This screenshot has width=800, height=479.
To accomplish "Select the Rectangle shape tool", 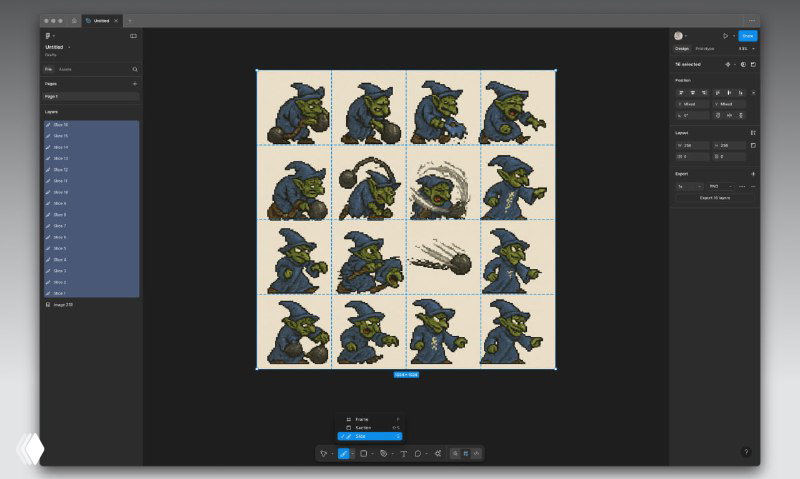I will tap(363, 453).
